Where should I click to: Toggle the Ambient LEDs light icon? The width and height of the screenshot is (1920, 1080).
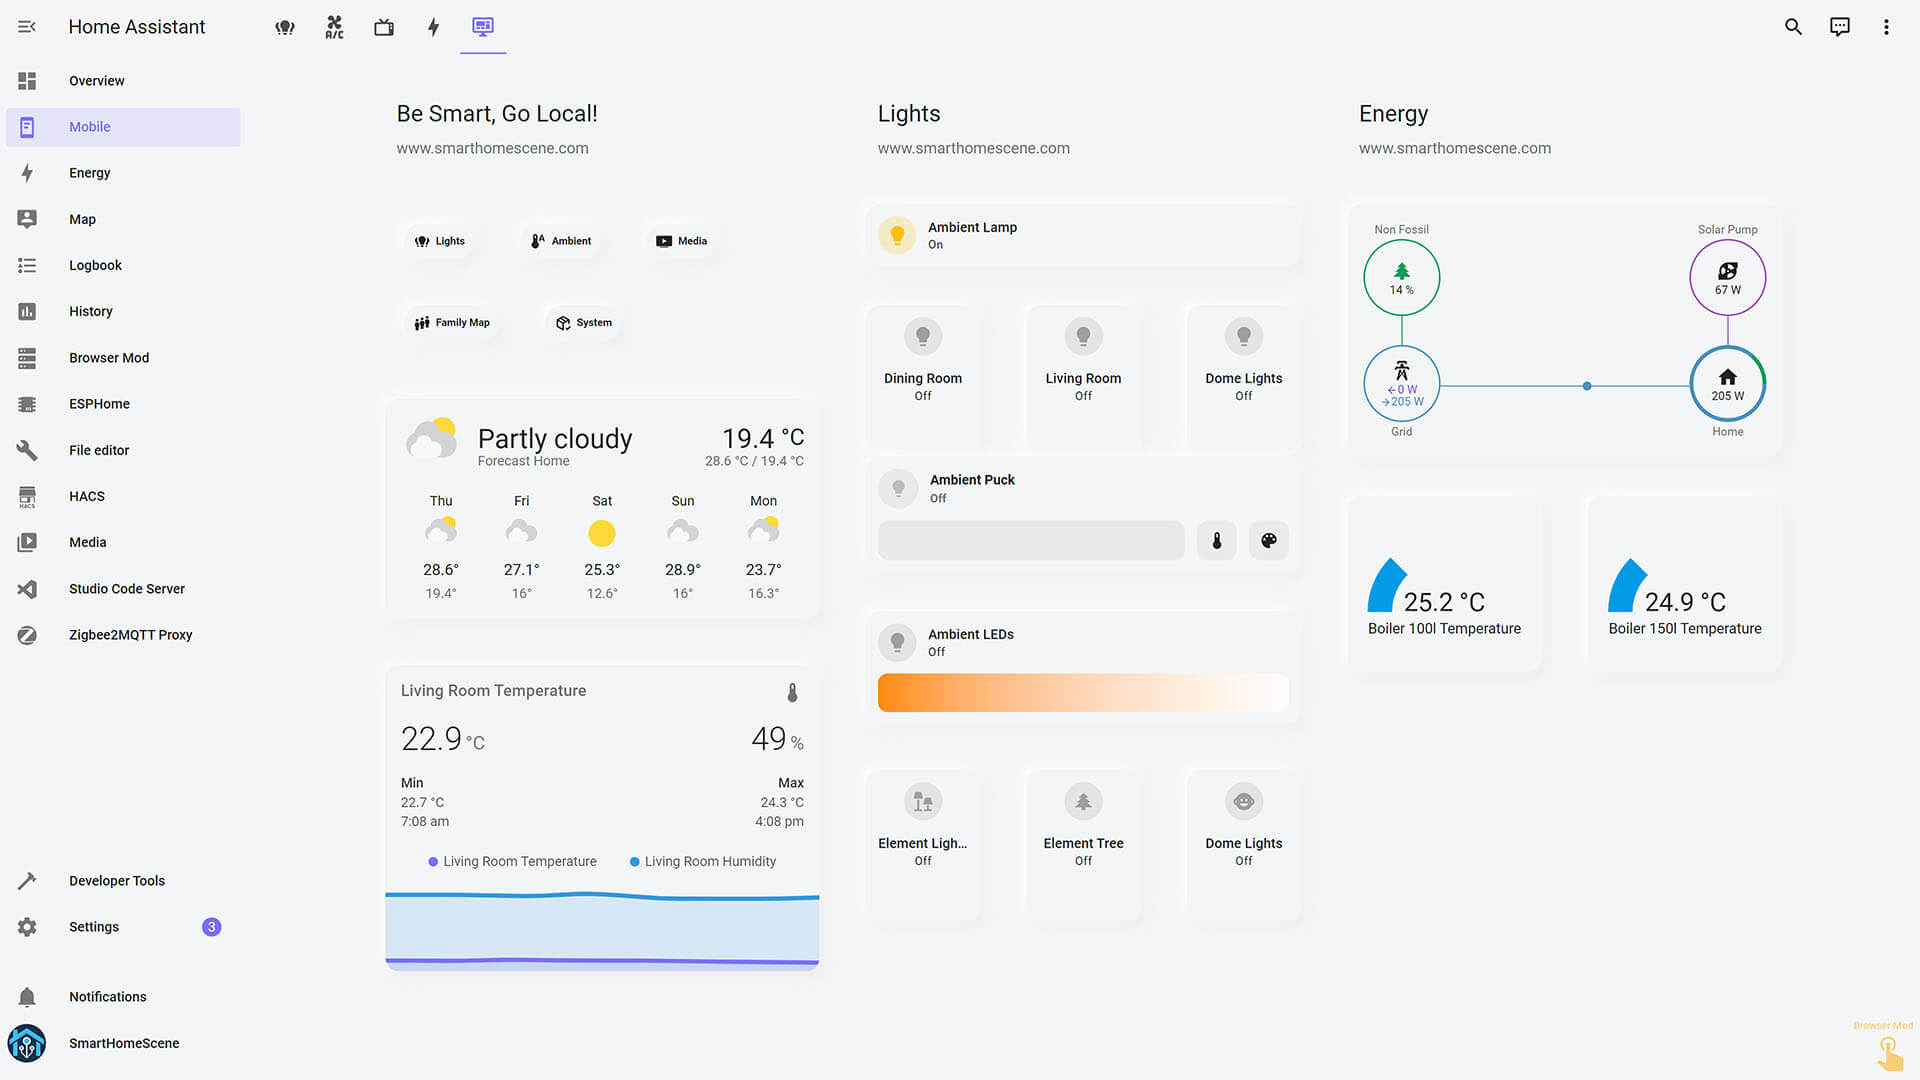coord(897,642)
